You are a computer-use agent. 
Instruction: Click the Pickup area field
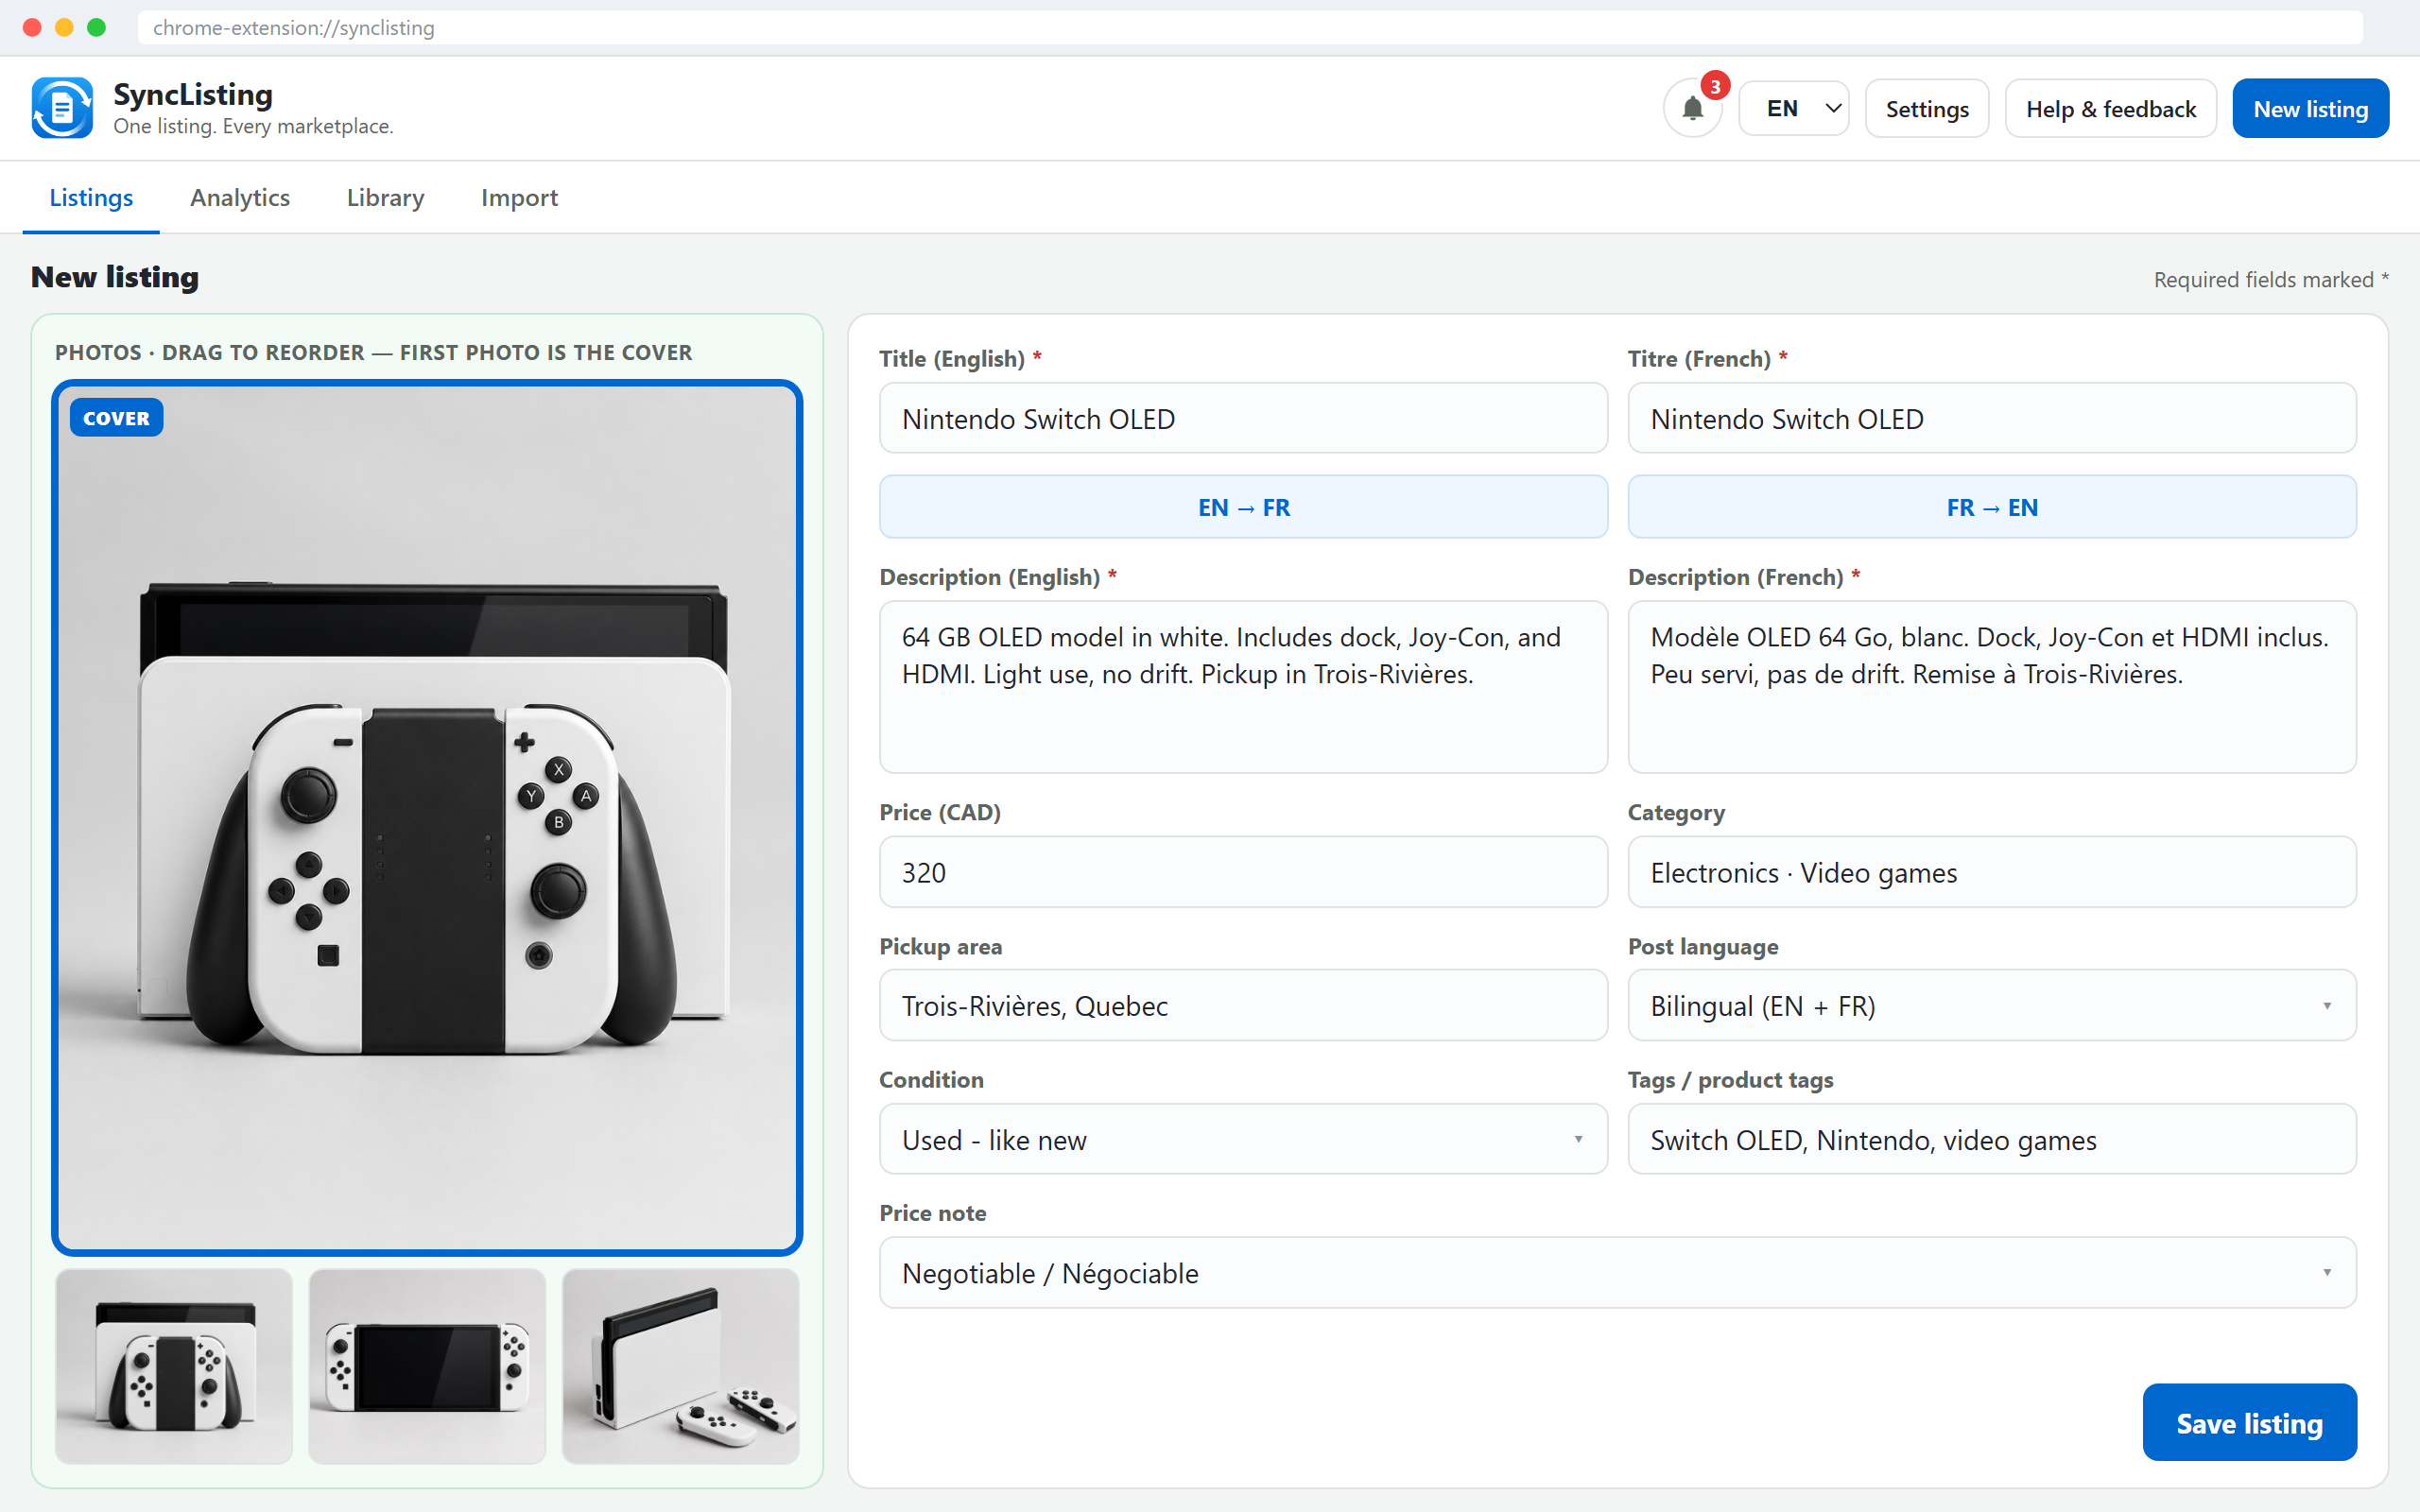tap(1243, 1005)
